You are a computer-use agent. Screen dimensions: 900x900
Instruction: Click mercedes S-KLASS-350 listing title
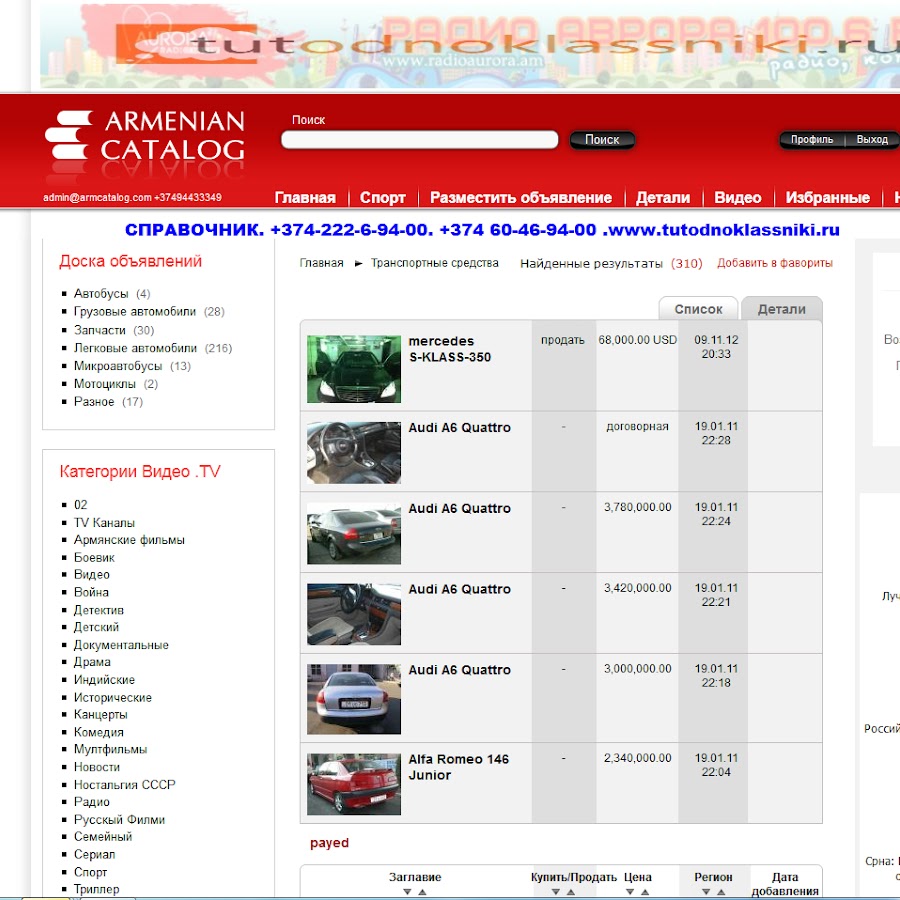(449, 349)
